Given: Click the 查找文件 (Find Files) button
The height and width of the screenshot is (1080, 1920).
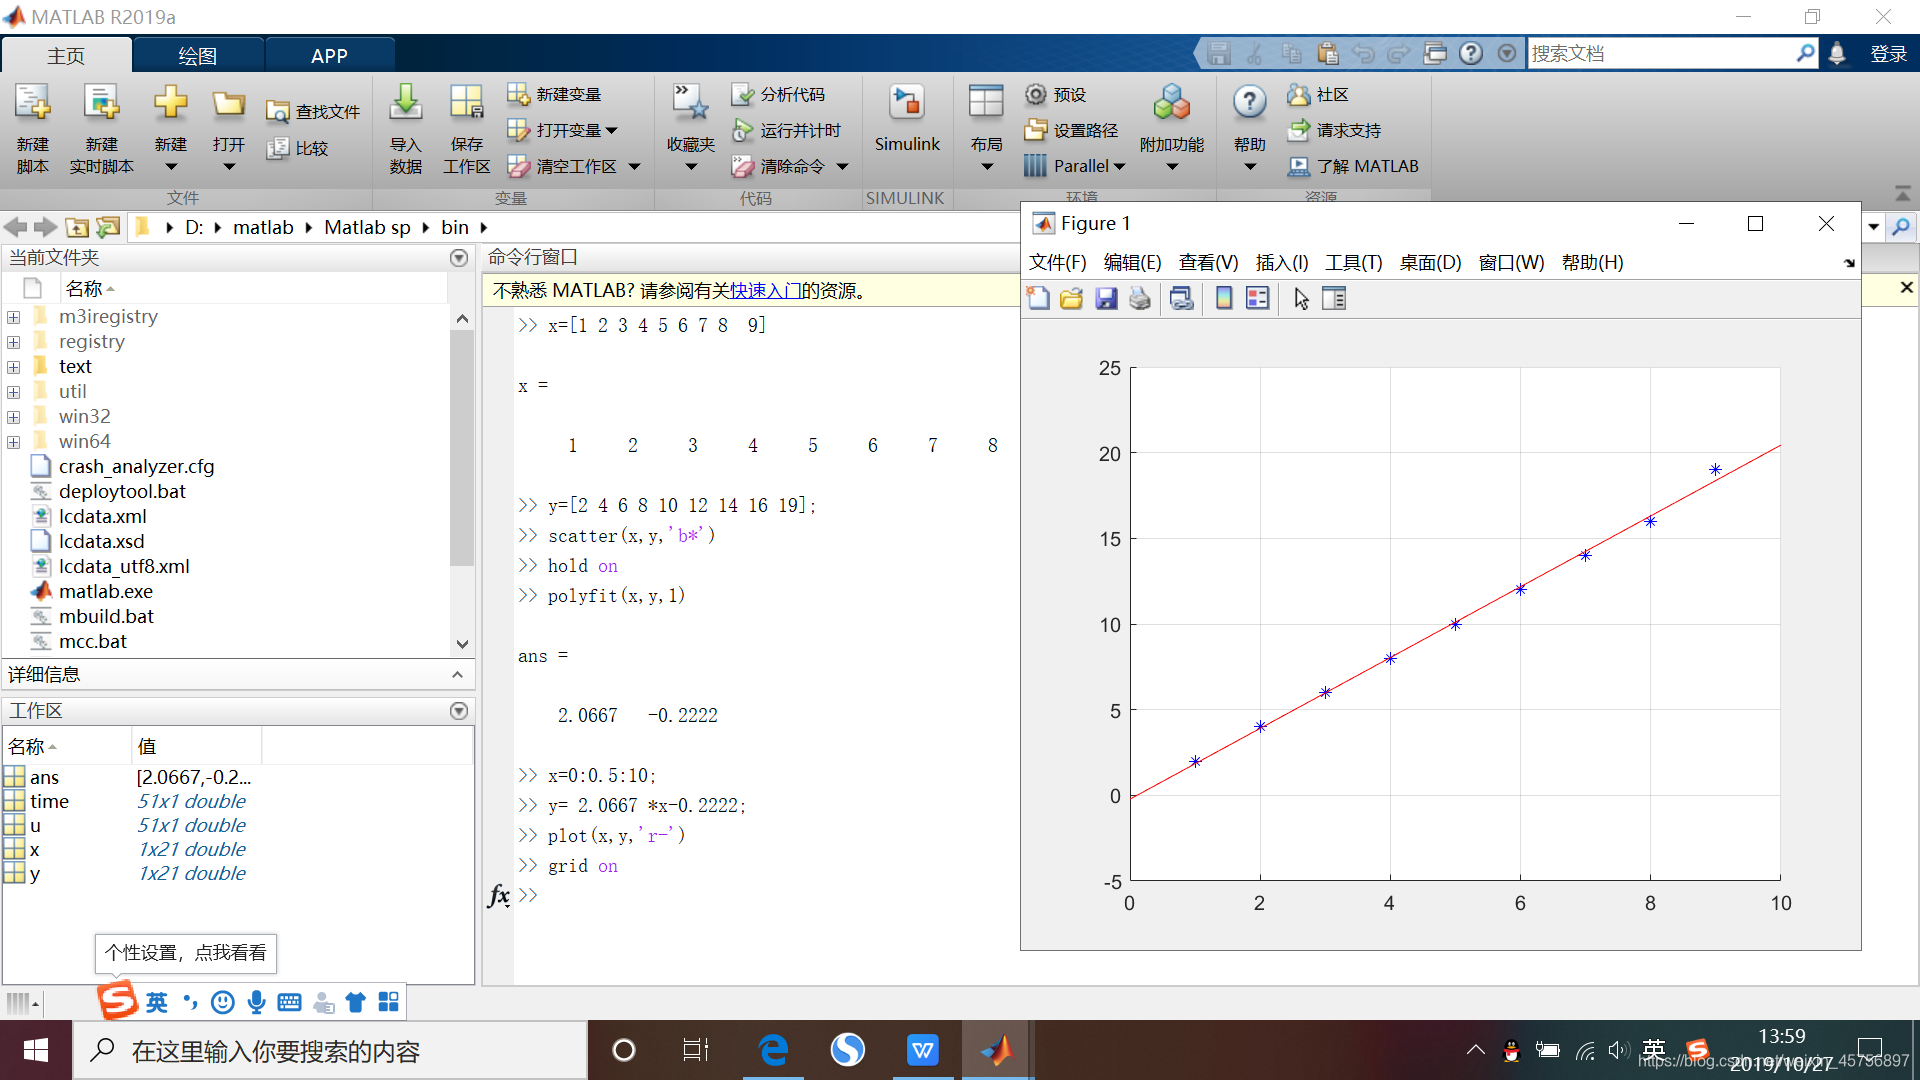Looking at the screenshot, I should tap(313, 112).
